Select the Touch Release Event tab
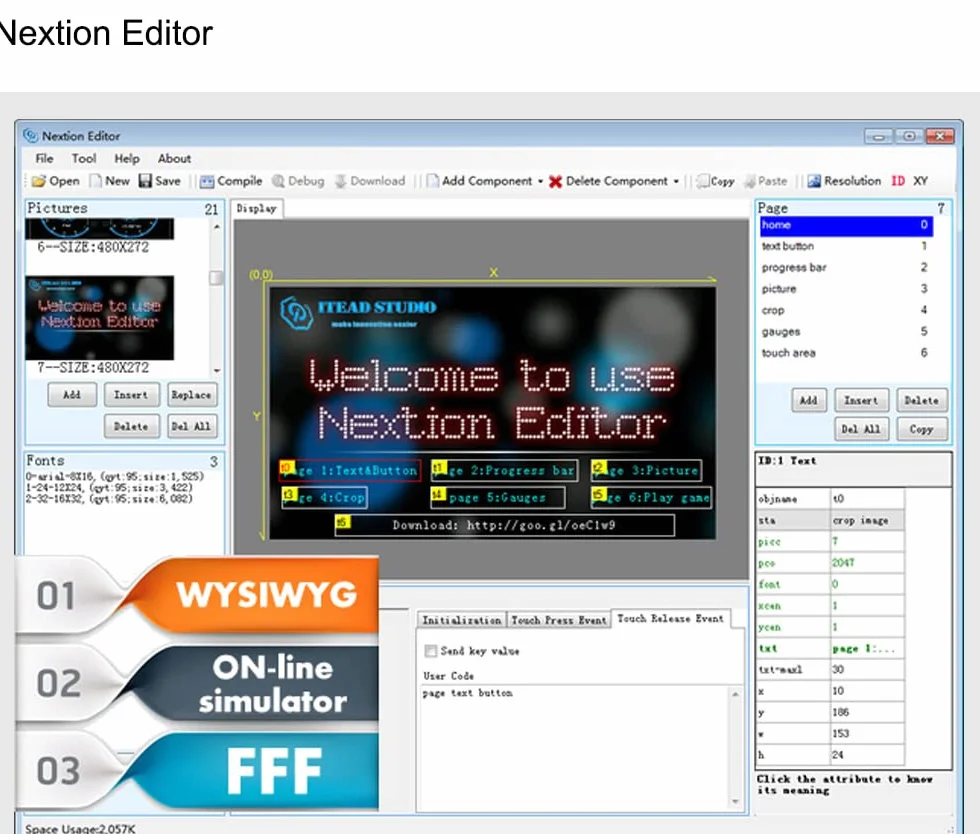 tap(670, 618)
